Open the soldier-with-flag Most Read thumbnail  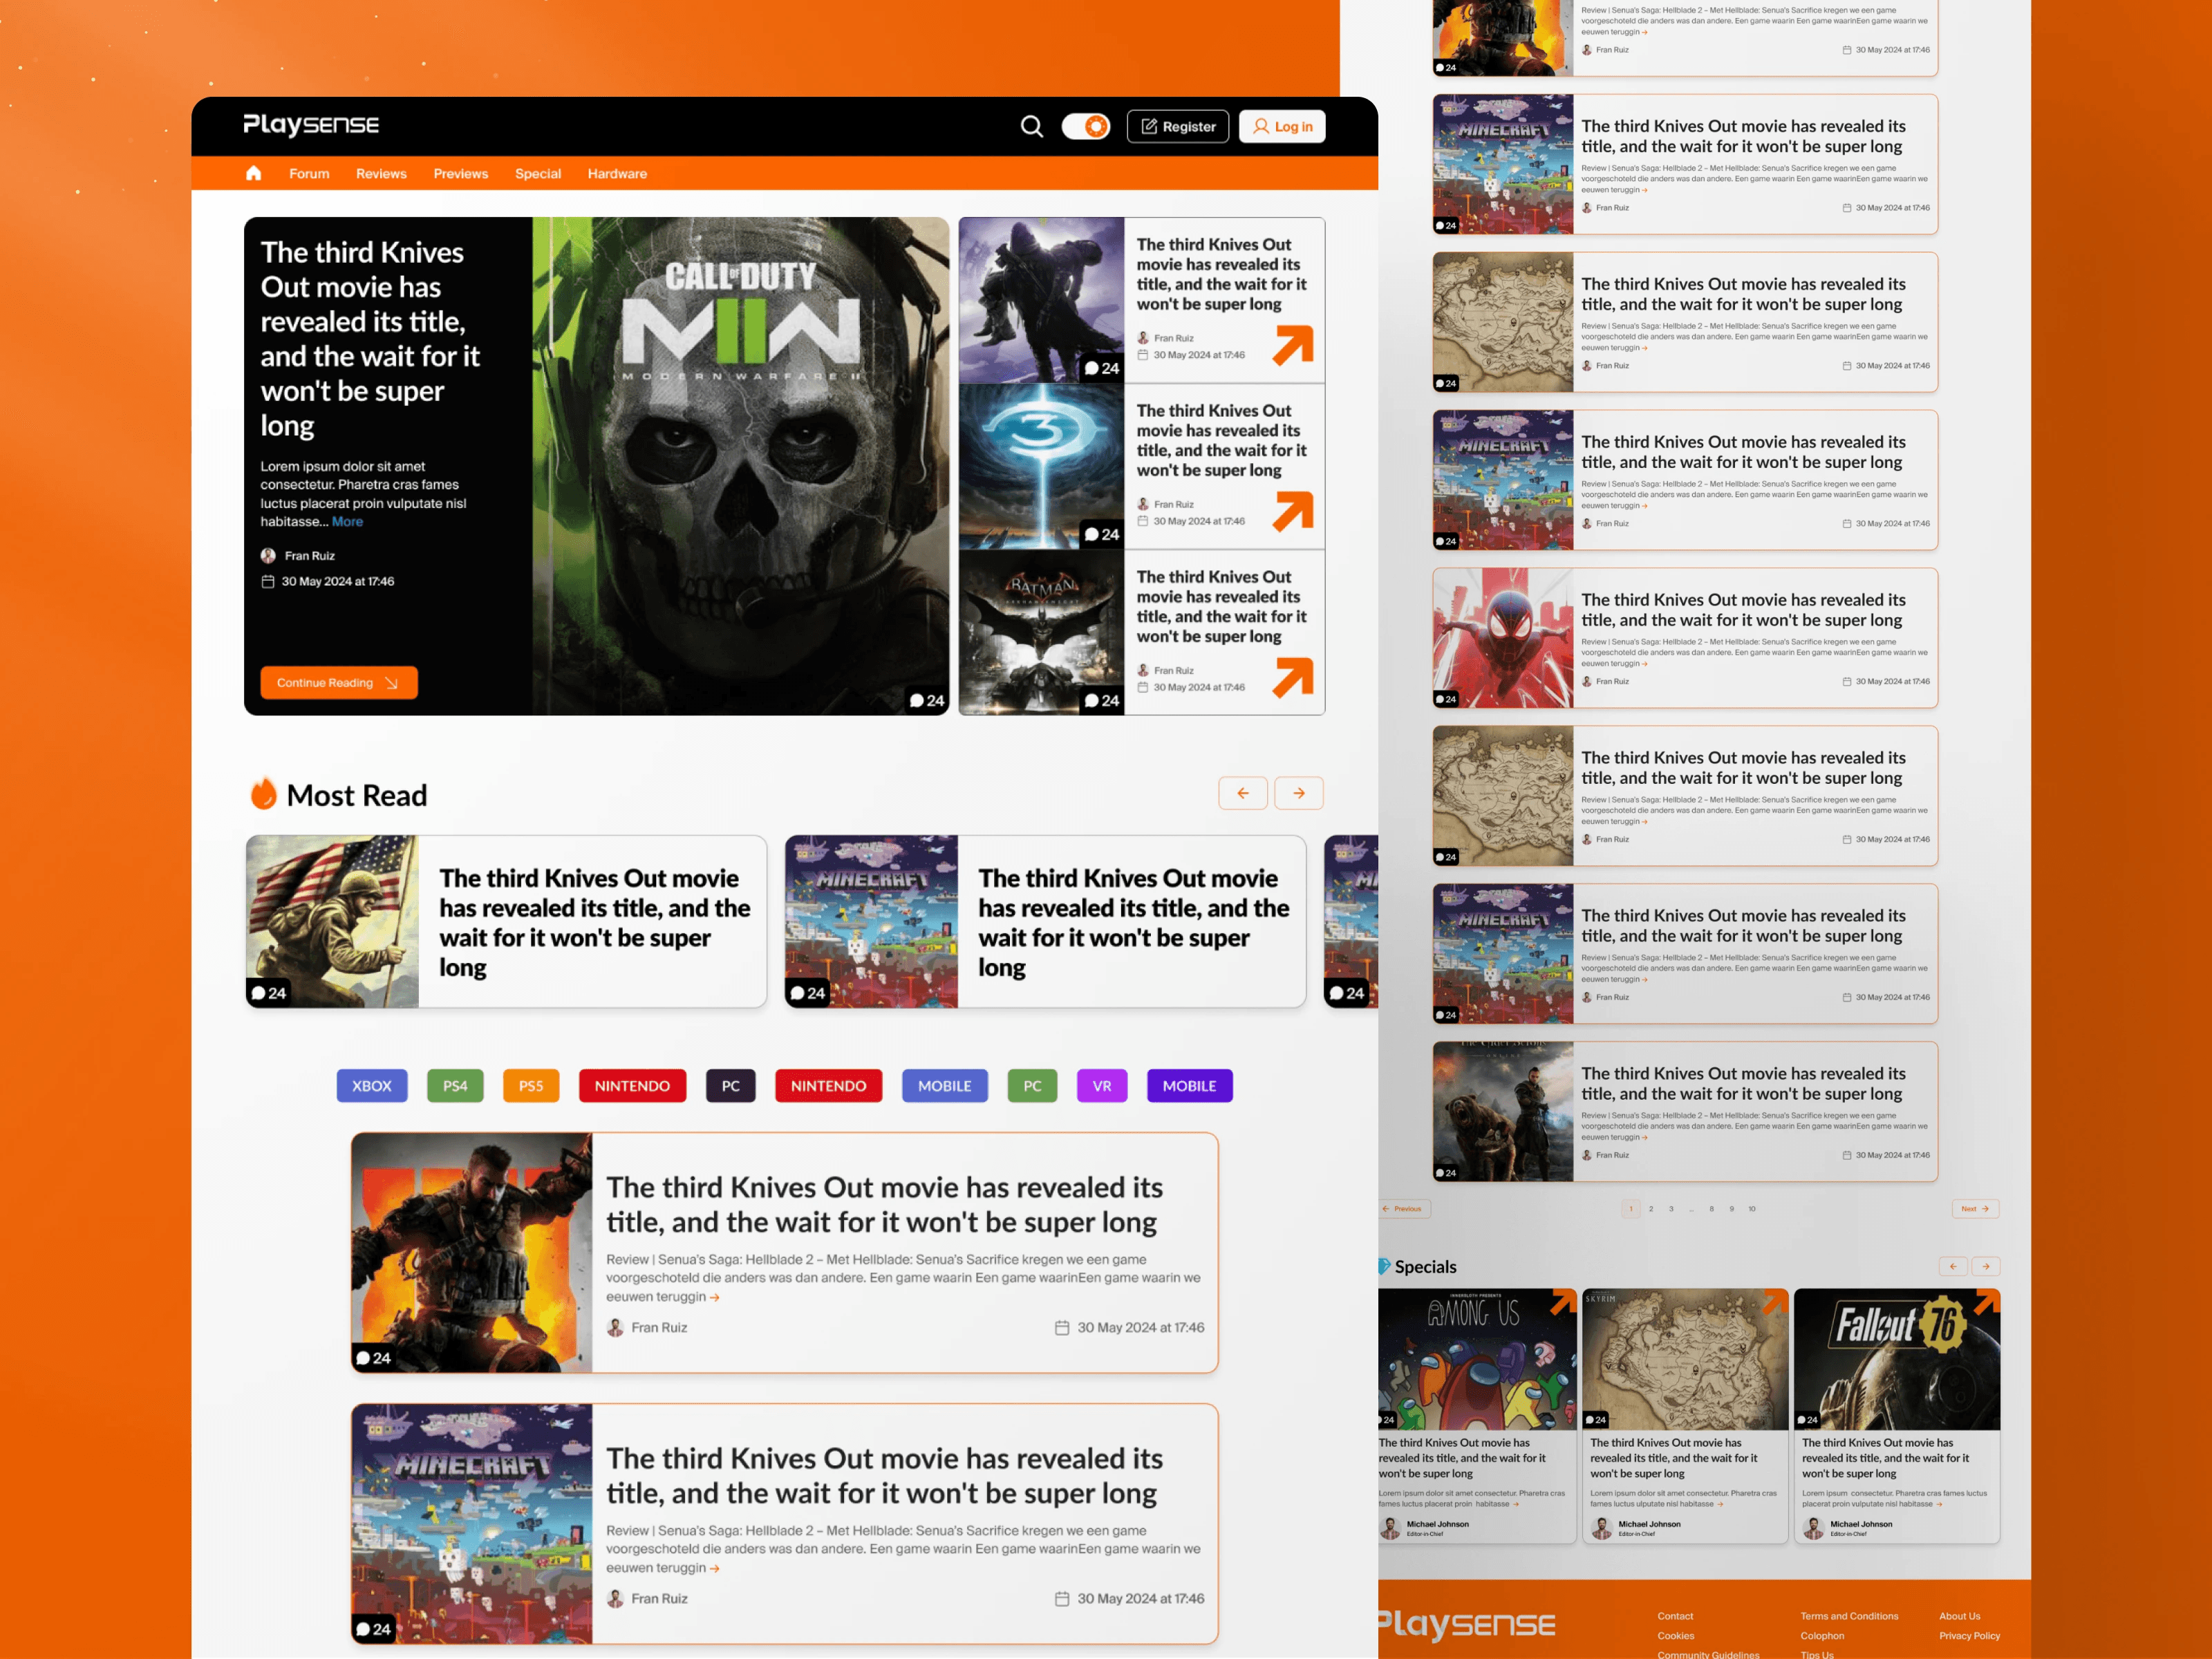tap(332, 922)
